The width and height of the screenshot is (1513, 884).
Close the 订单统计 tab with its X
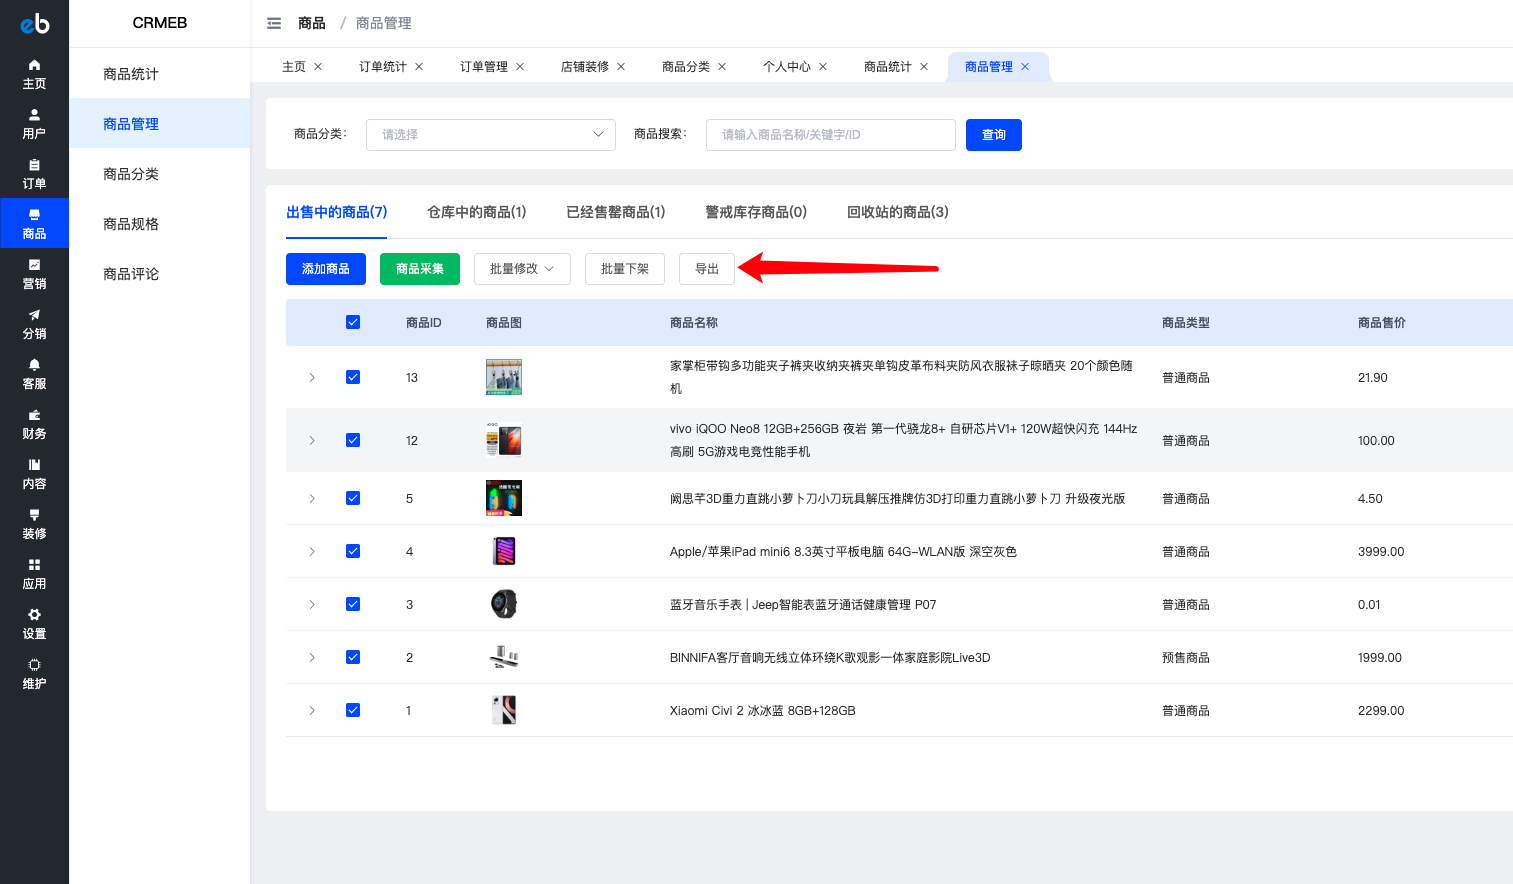coord(419,67)
